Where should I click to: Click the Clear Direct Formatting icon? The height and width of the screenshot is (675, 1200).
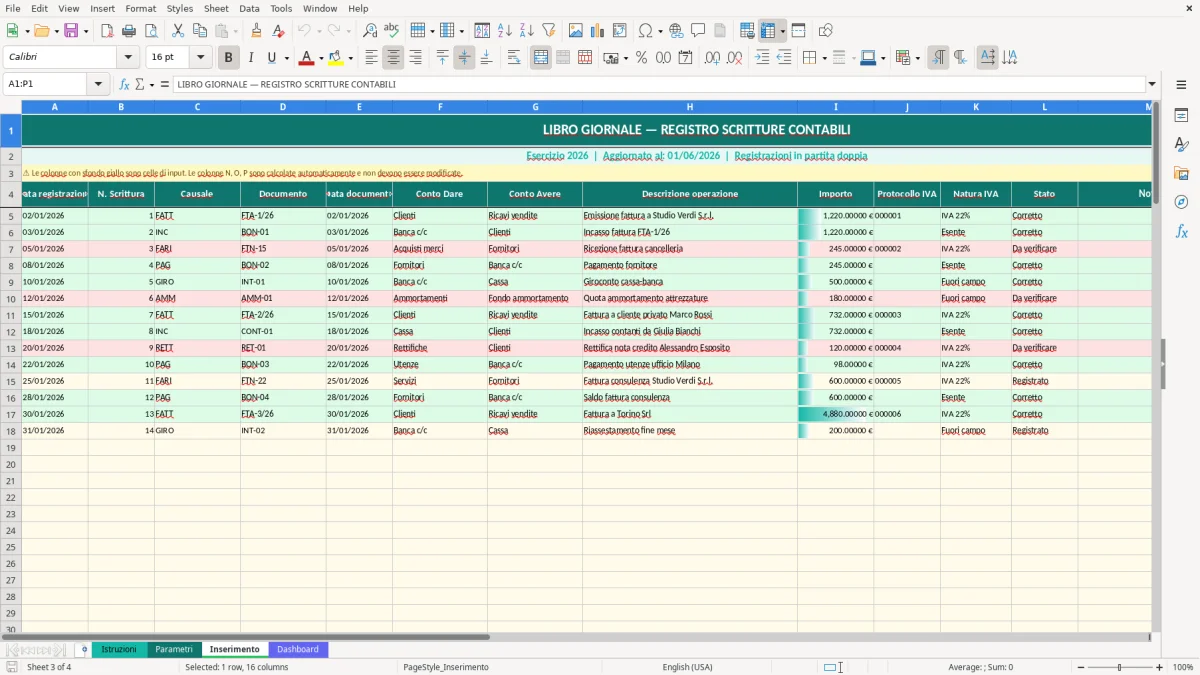(279, 31)
